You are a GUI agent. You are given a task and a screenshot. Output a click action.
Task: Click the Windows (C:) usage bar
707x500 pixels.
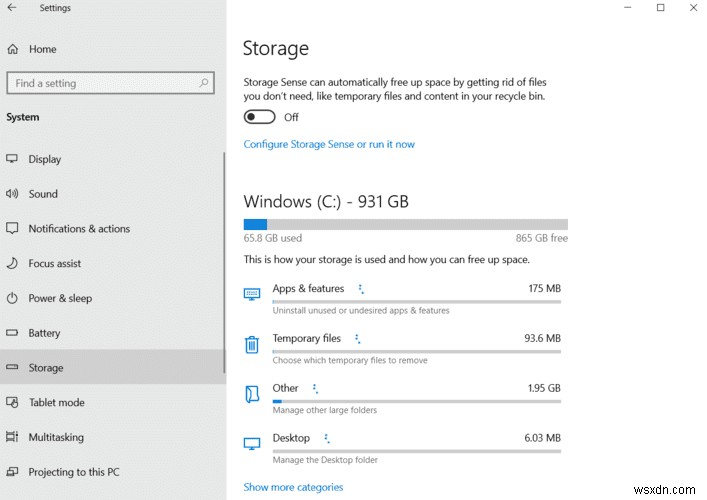(405, 224)
